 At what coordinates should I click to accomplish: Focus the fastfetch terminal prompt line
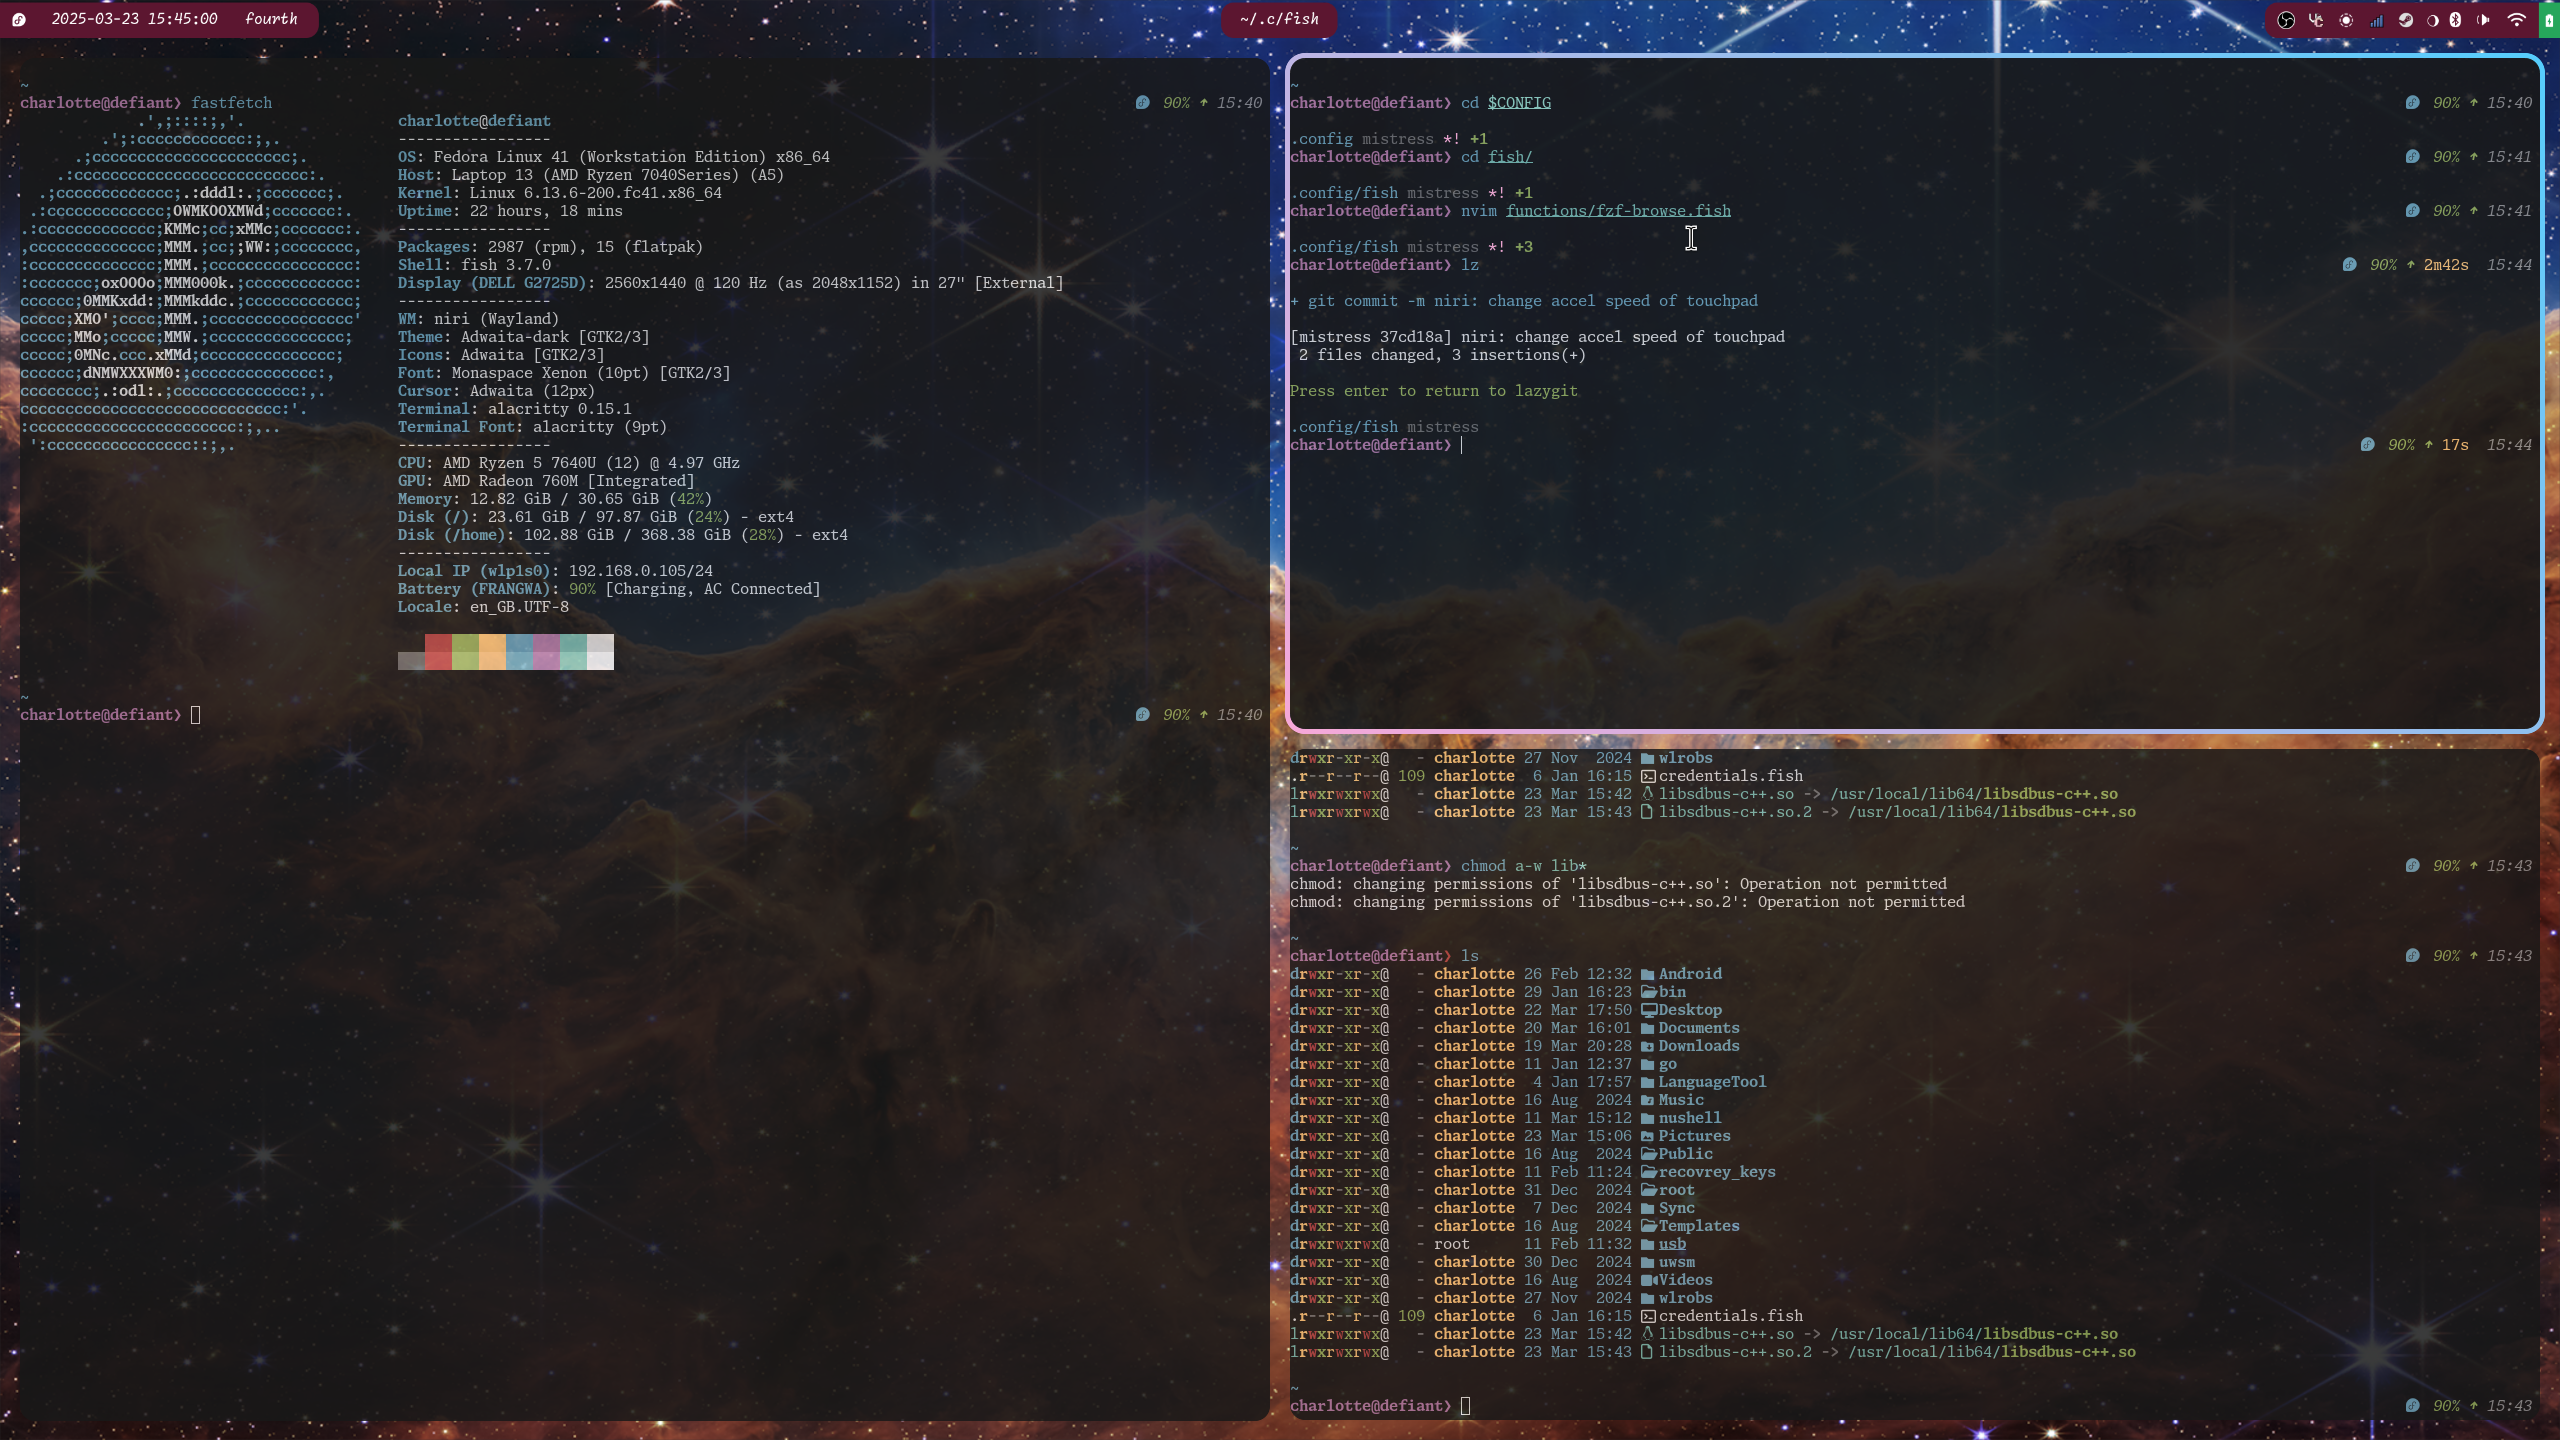coord(196,715)
